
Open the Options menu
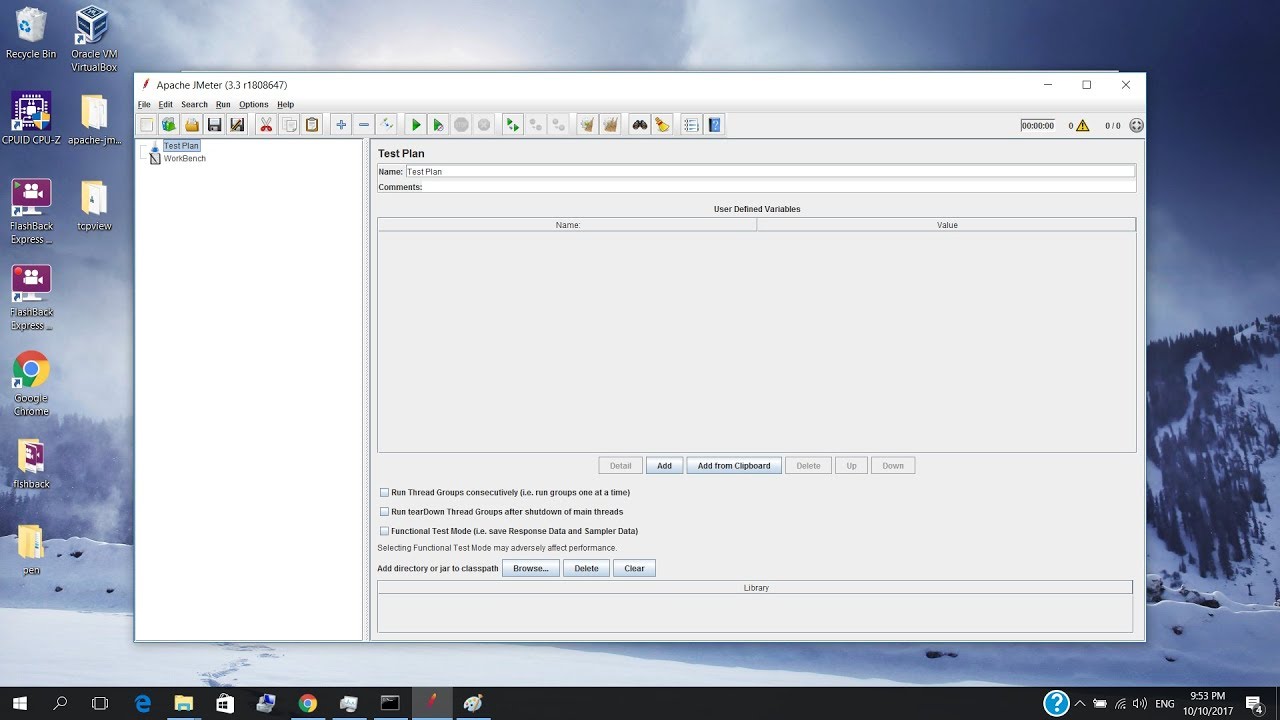(x=254, y=104)
